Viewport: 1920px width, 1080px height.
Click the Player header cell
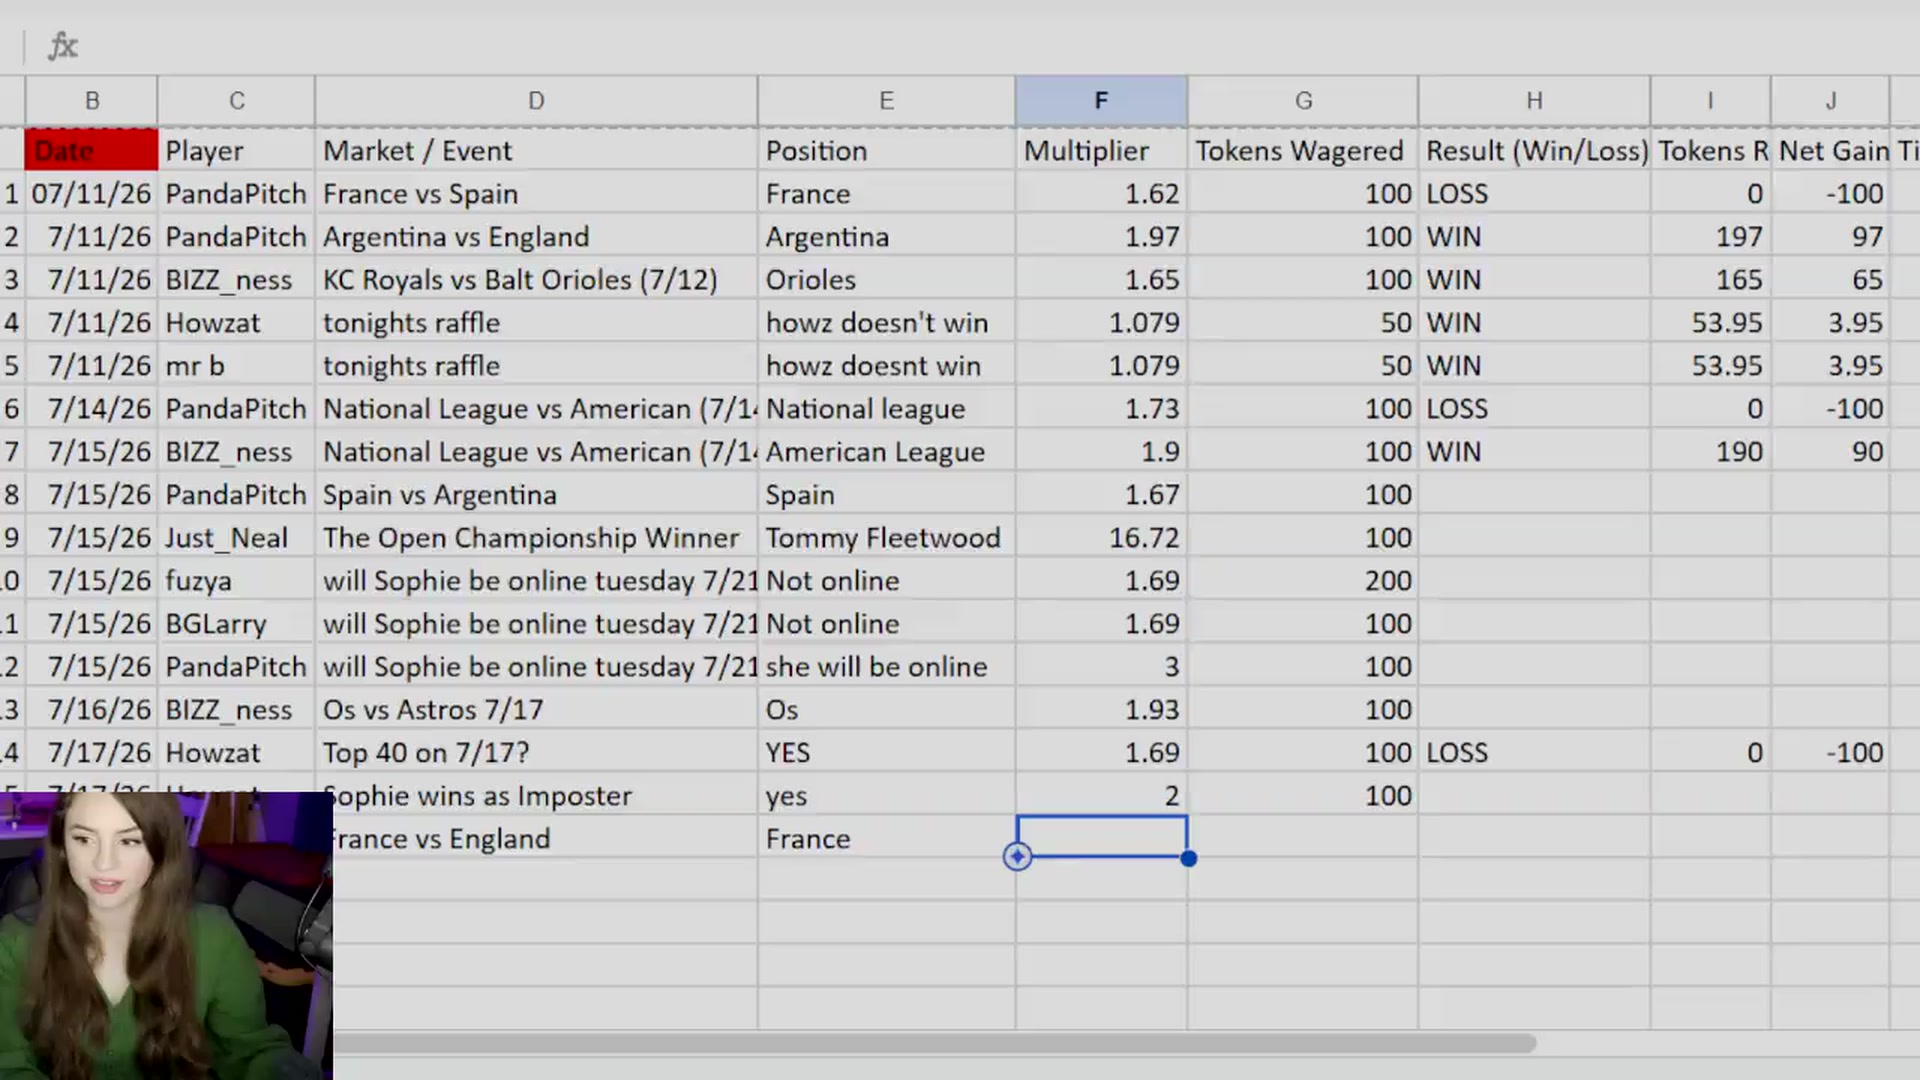(236, 150)
